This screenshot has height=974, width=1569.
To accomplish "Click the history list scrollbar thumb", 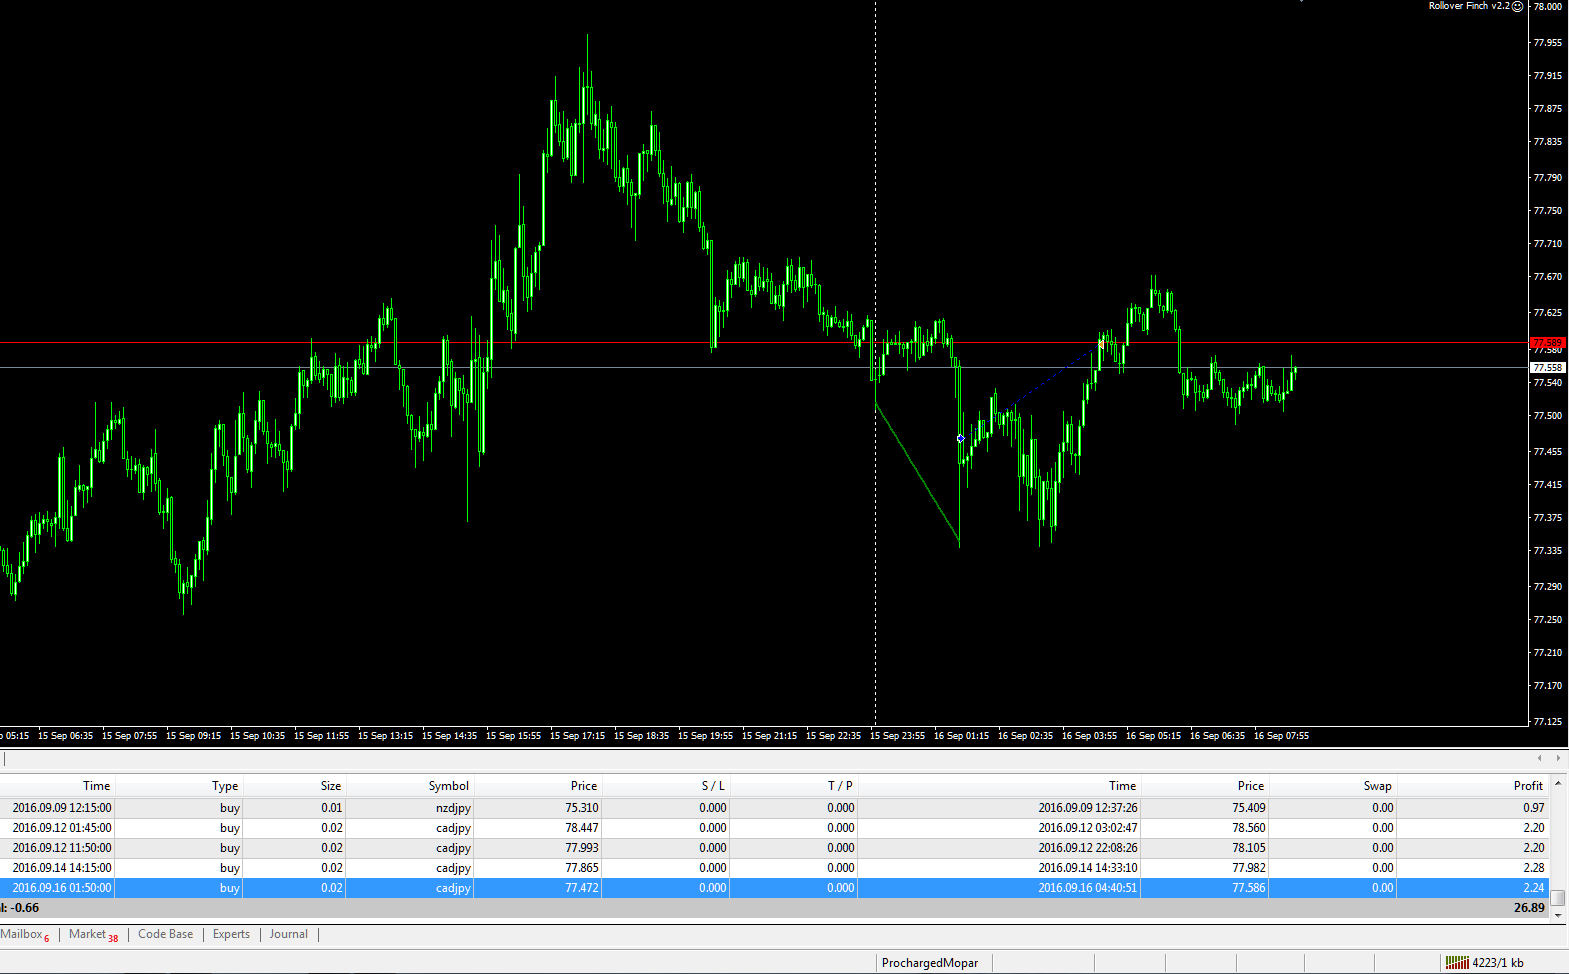I will click(1558, 897).
